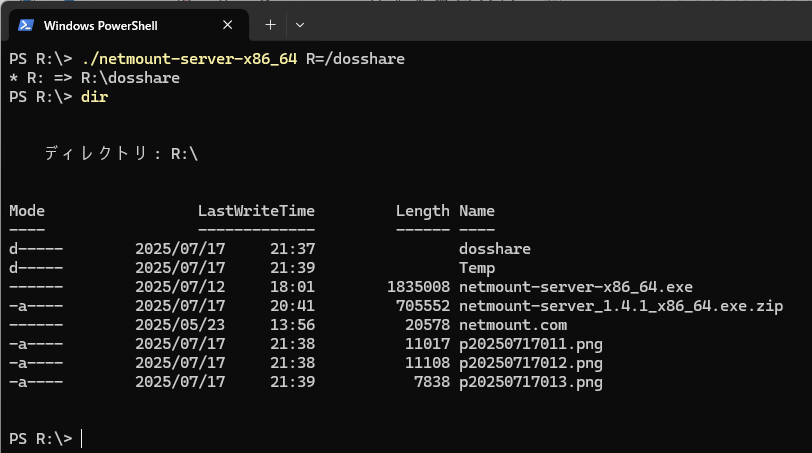The height and width of the screenshot is (453, 812).
Task: Expand the new tab profile dropdown
Action: [300, 25]
